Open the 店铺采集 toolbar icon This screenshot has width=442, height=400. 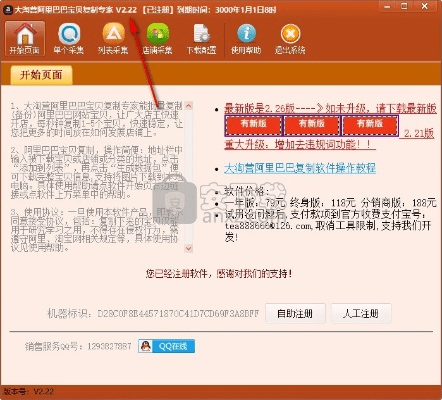coord(157,38)
